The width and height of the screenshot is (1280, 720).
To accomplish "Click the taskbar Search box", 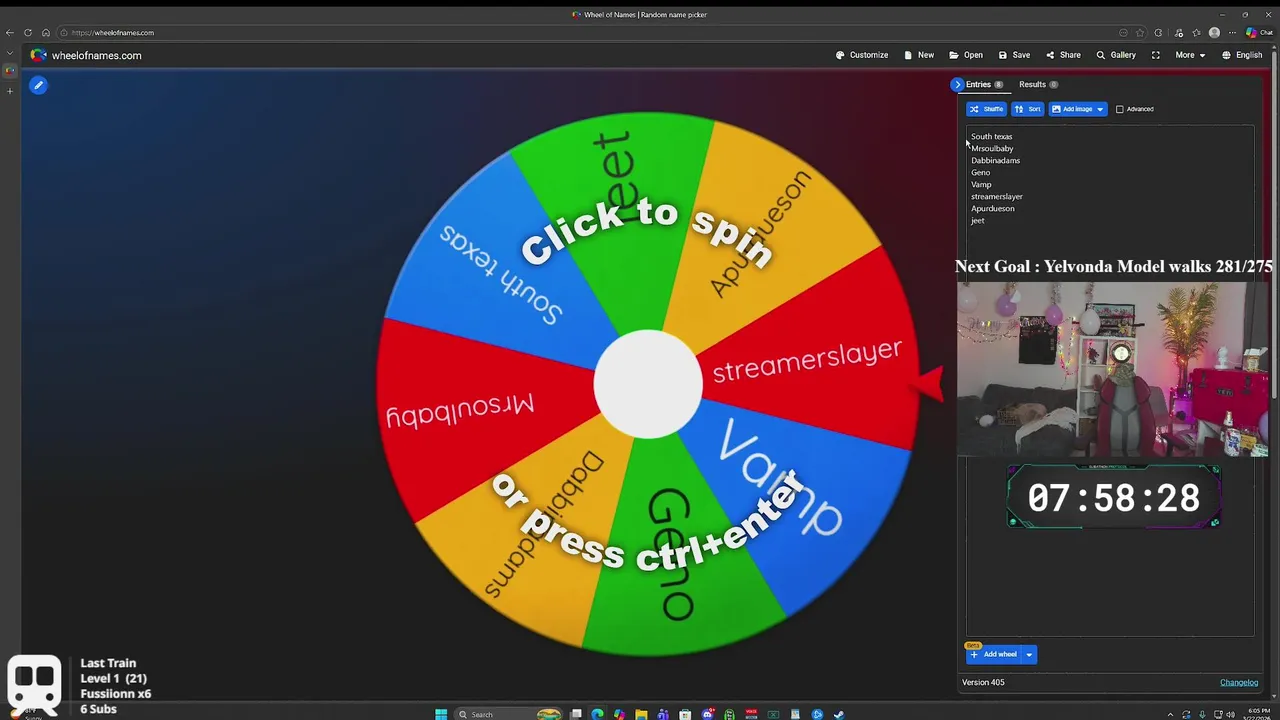I will pyautogui.click(x=507, y=714).
